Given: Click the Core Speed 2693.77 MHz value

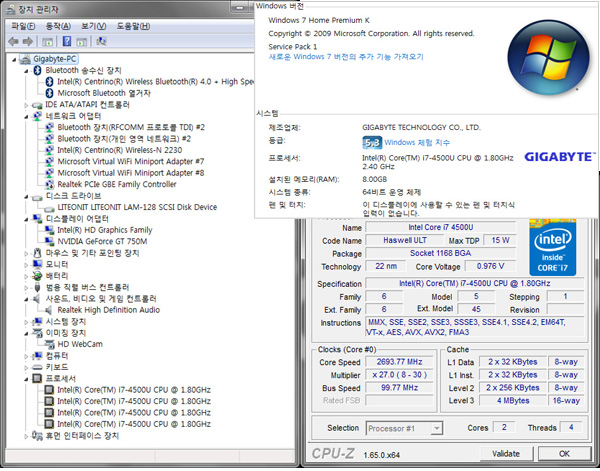Looking at the screenshot, I should click(x=399, y=362).
